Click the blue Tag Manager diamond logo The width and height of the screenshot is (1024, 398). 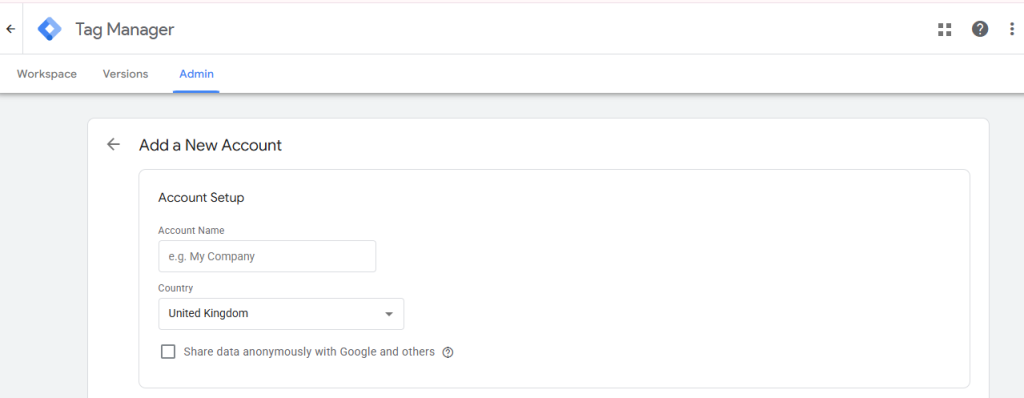coord(50,29)
